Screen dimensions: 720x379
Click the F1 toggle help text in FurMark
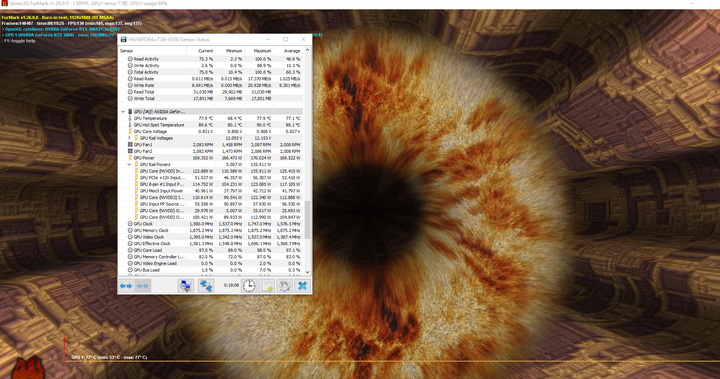(19, 41)
